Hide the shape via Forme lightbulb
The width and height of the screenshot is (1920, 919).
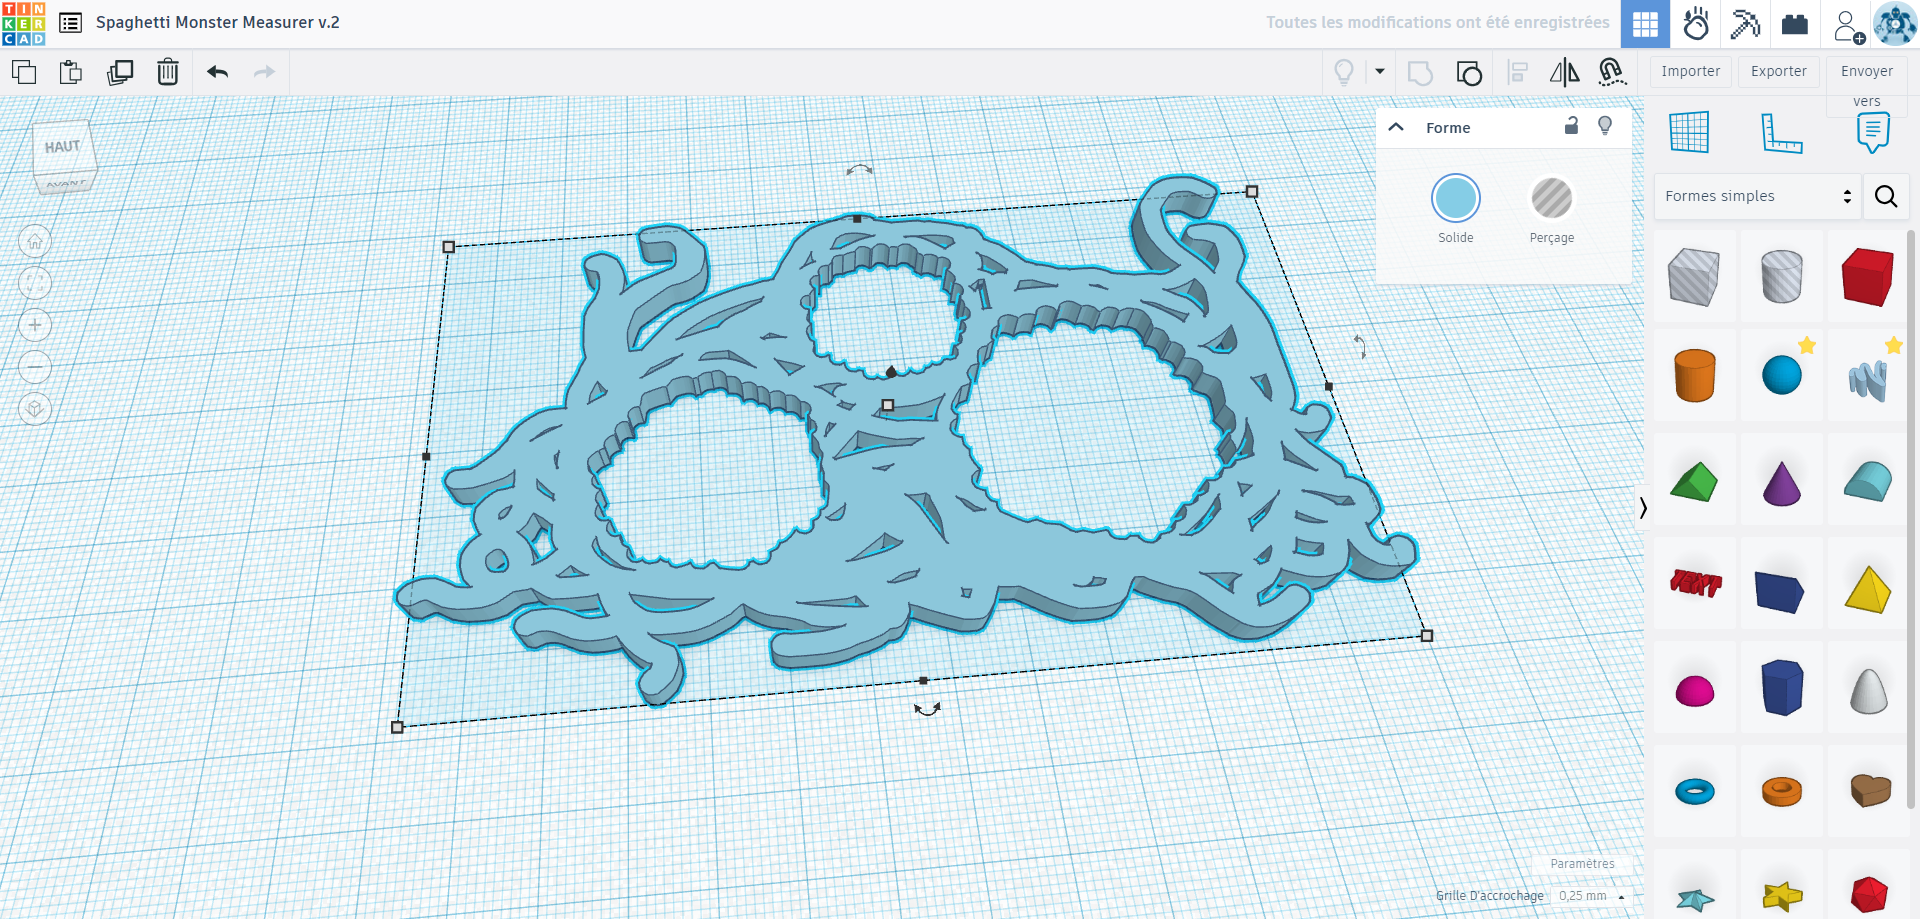coord(1605,125)
